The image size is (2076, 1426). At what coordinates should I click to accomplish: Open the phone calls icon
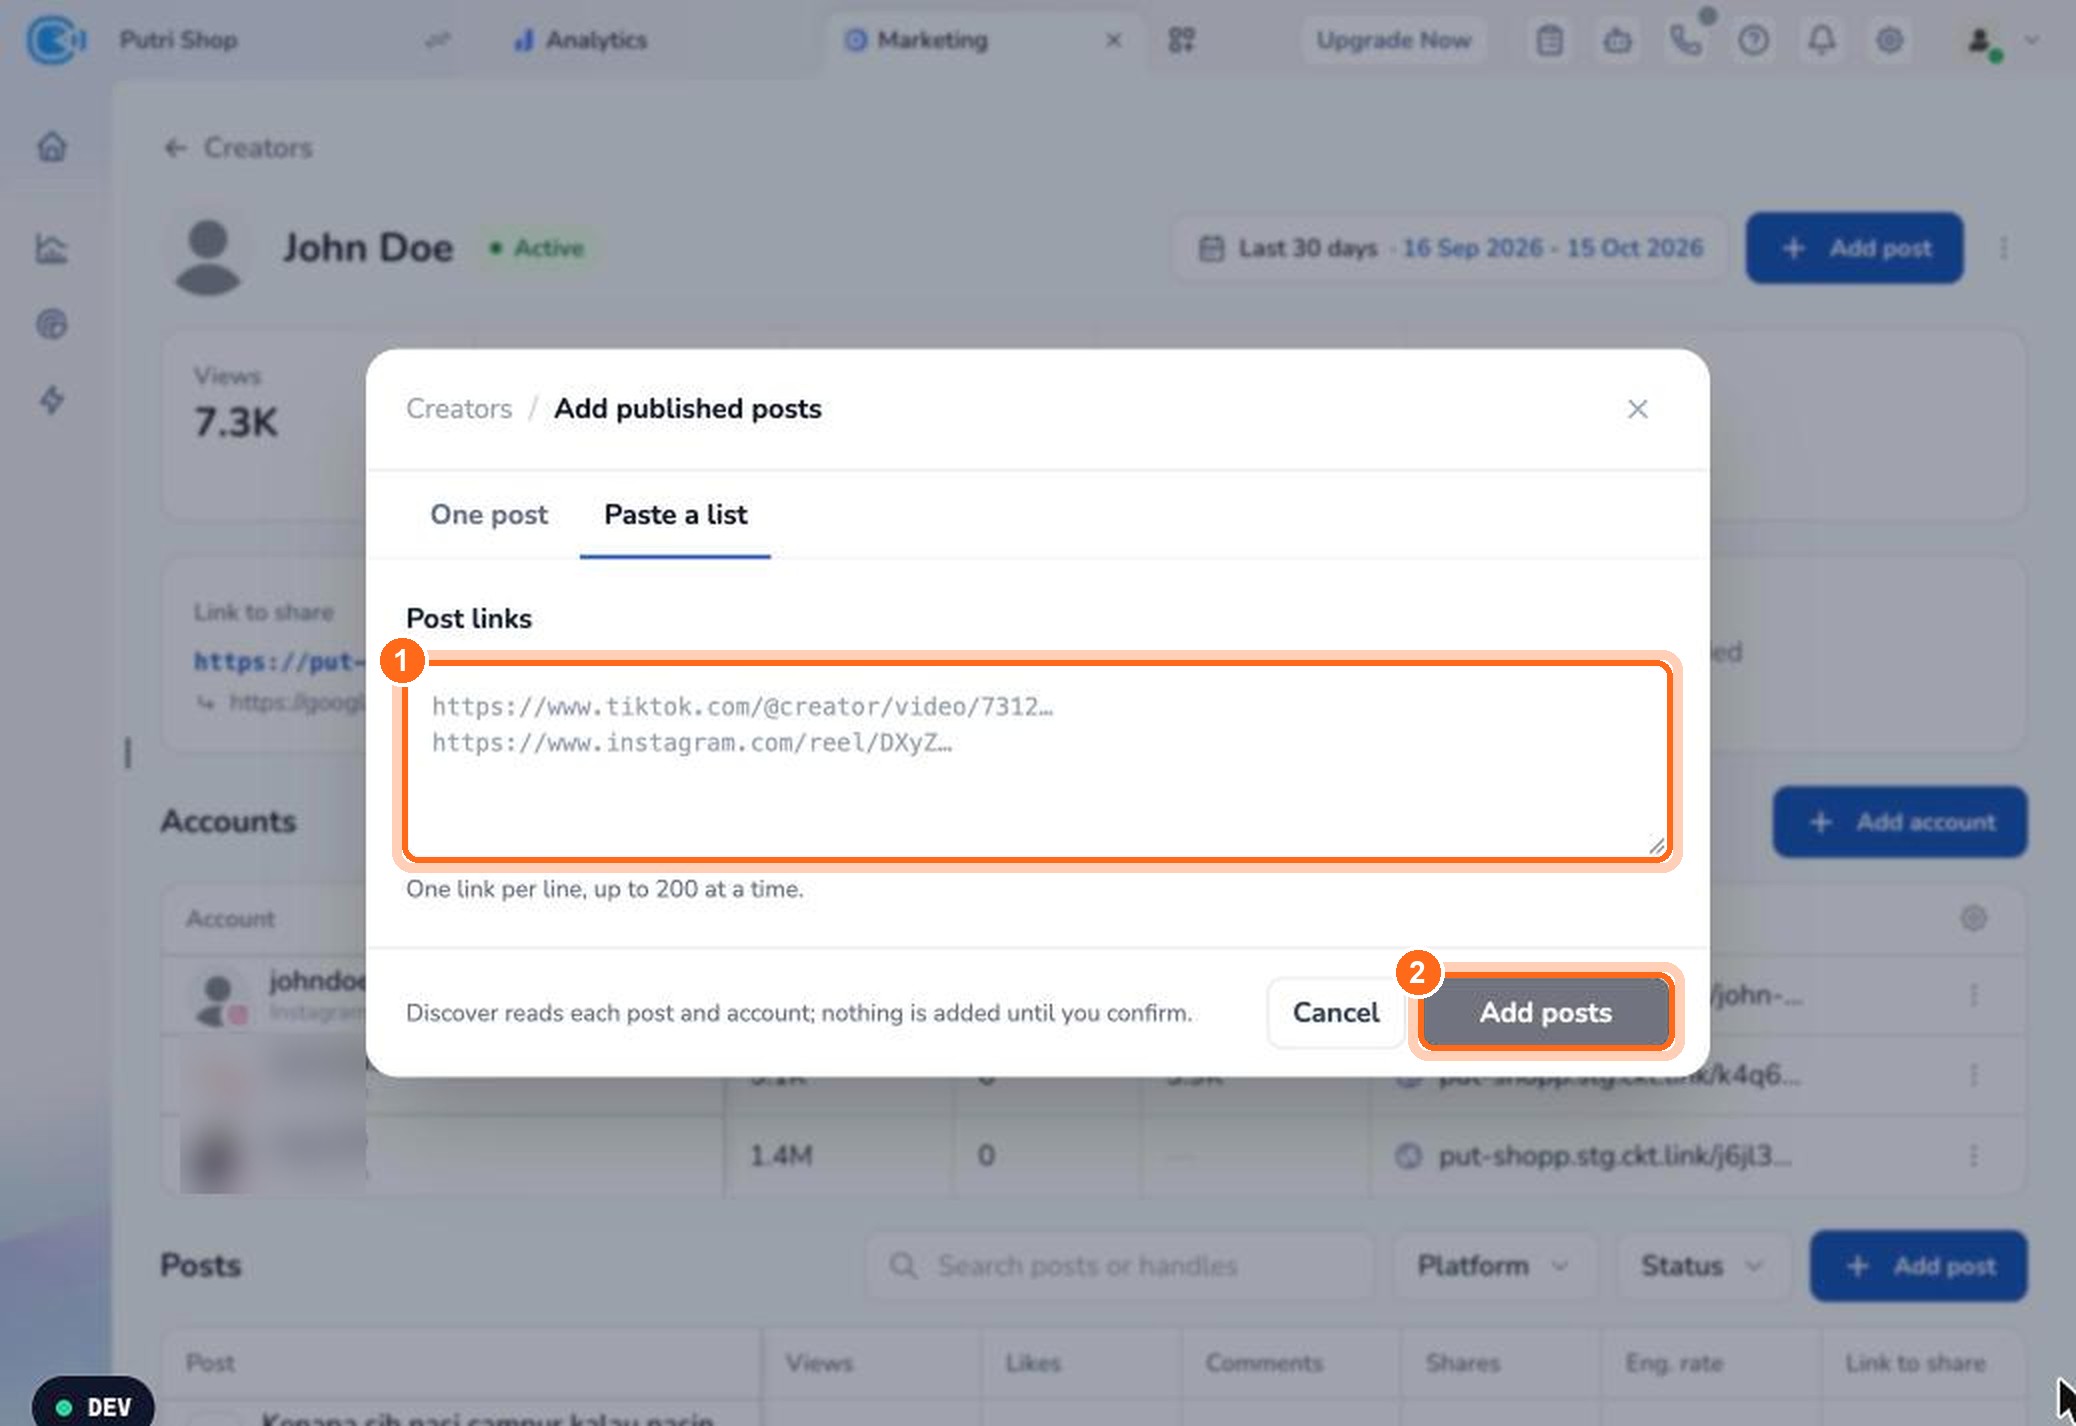coord(1685,40)
